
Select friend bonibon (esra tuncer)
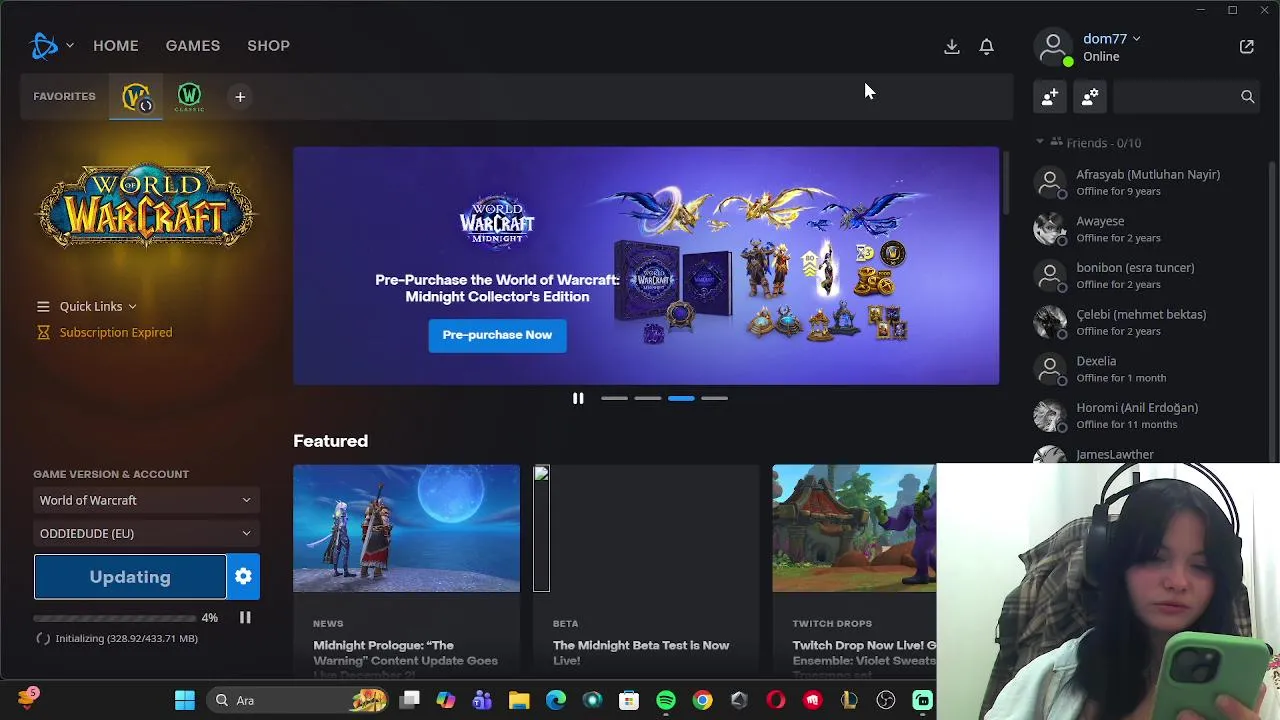pyautogui.click(x=1150, y=276)
